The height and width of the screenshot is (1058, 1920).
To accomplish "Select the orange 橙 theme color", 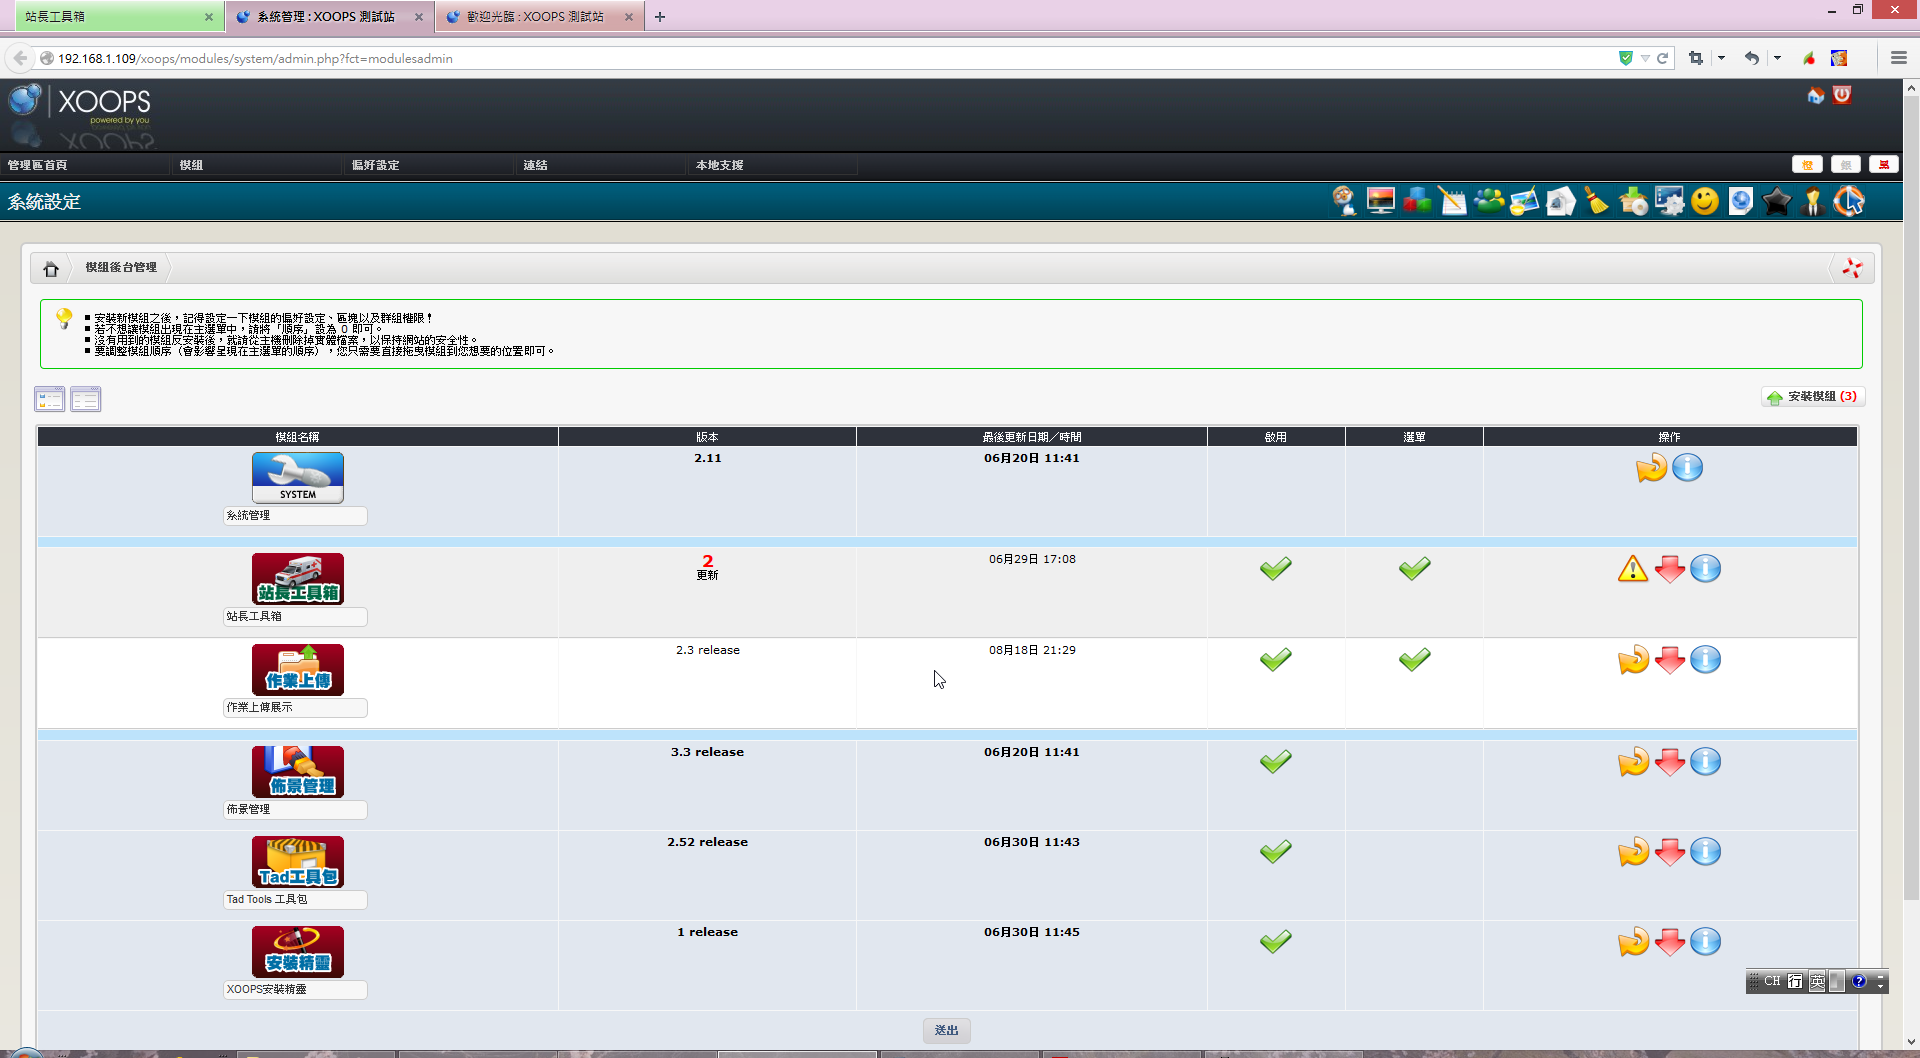I will pyautogui.click(x=1807, y=165).
